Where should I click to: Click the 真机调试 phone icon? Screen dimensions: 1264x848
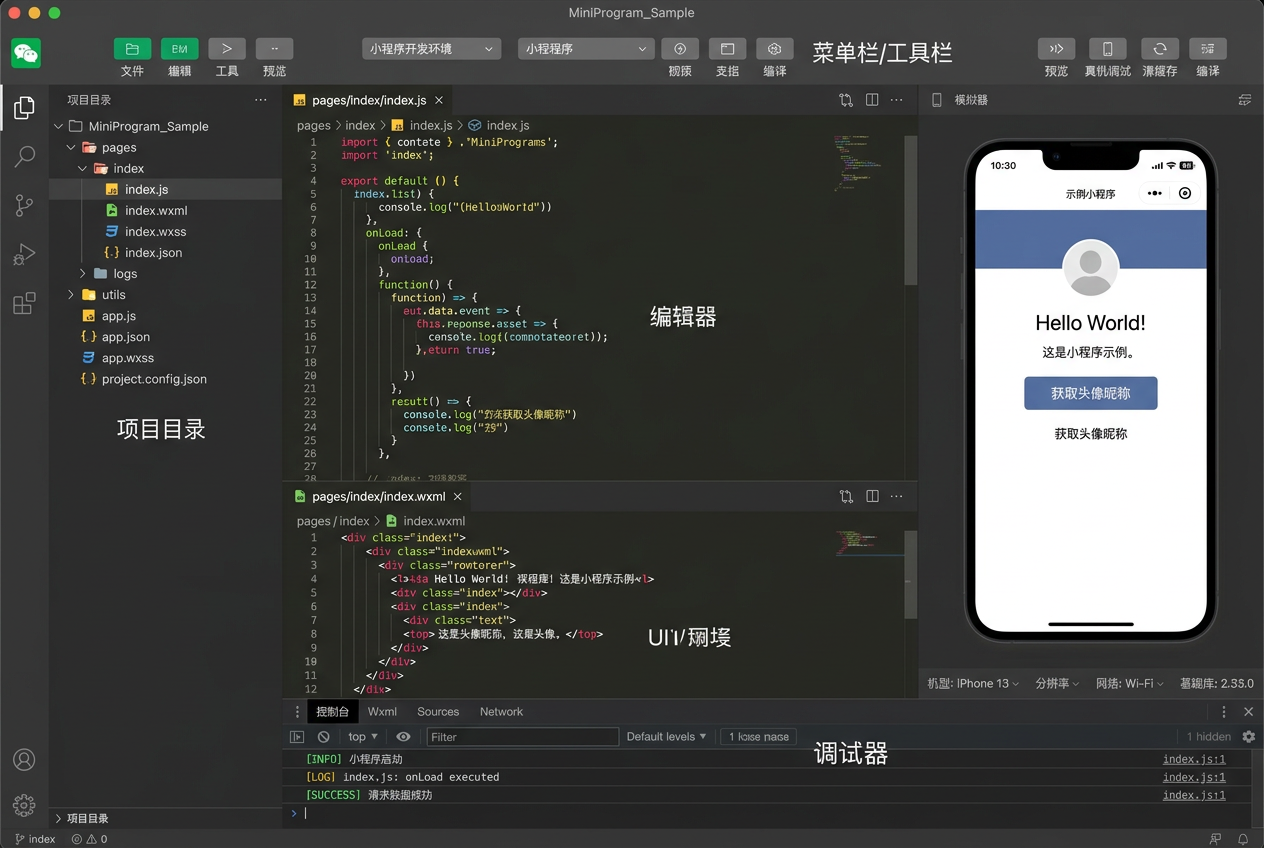click(x=1107, y=49)
